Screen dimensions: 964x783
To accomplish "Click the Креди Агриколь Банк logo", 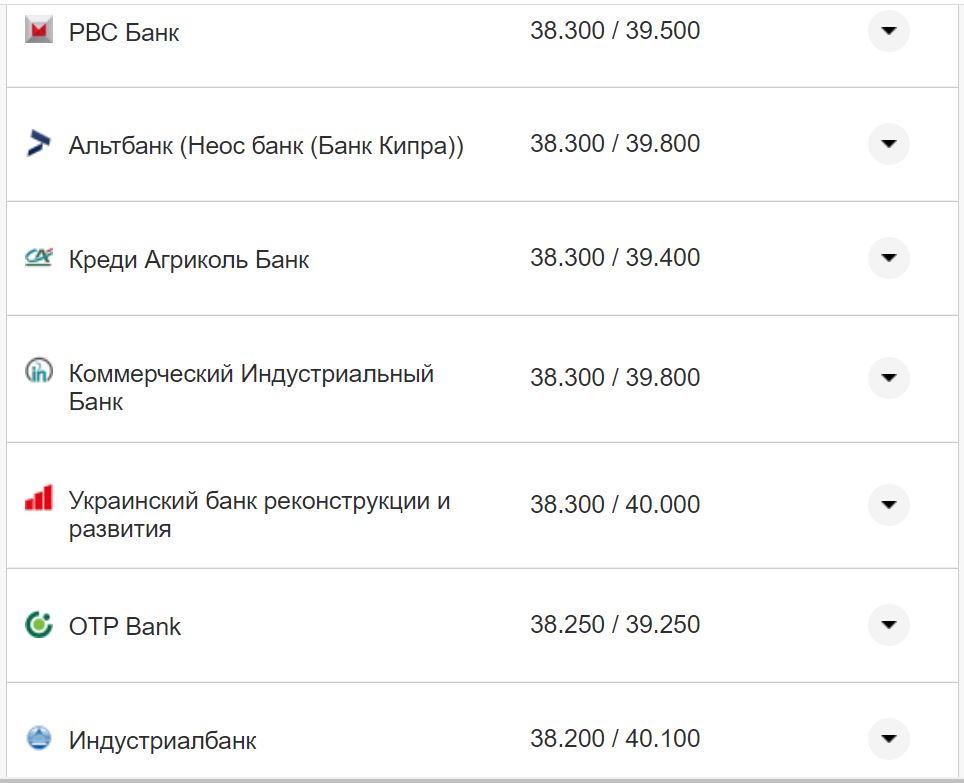I will coord(37,258).
